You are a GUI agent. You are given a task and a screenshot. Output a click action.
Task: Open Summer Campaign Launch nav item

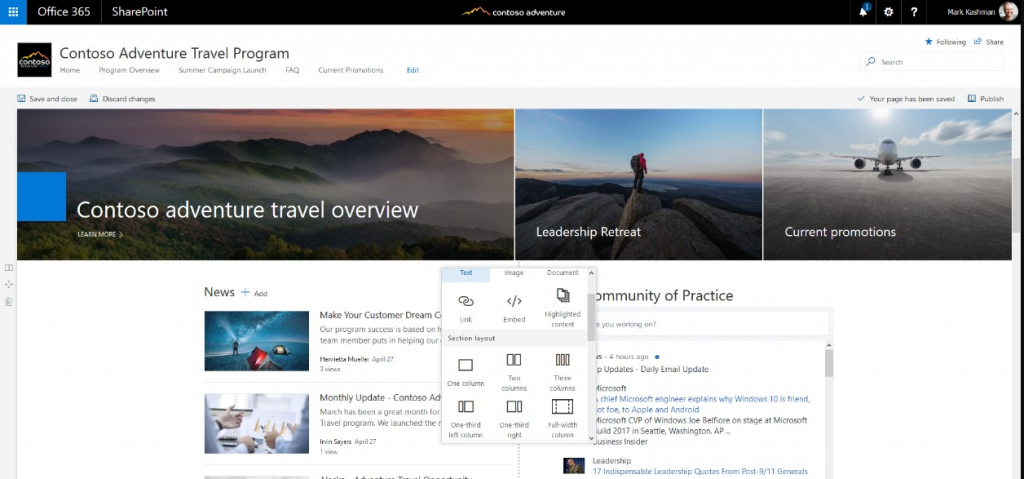(222, 71)
